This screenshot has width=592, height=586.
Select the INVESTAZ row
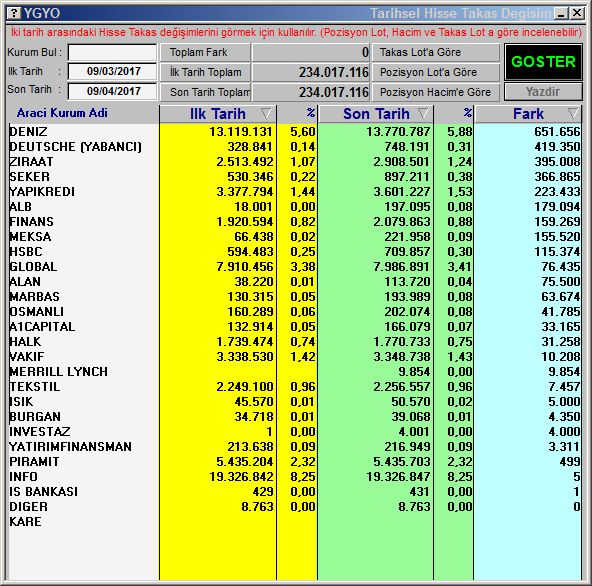click(294, 432)
